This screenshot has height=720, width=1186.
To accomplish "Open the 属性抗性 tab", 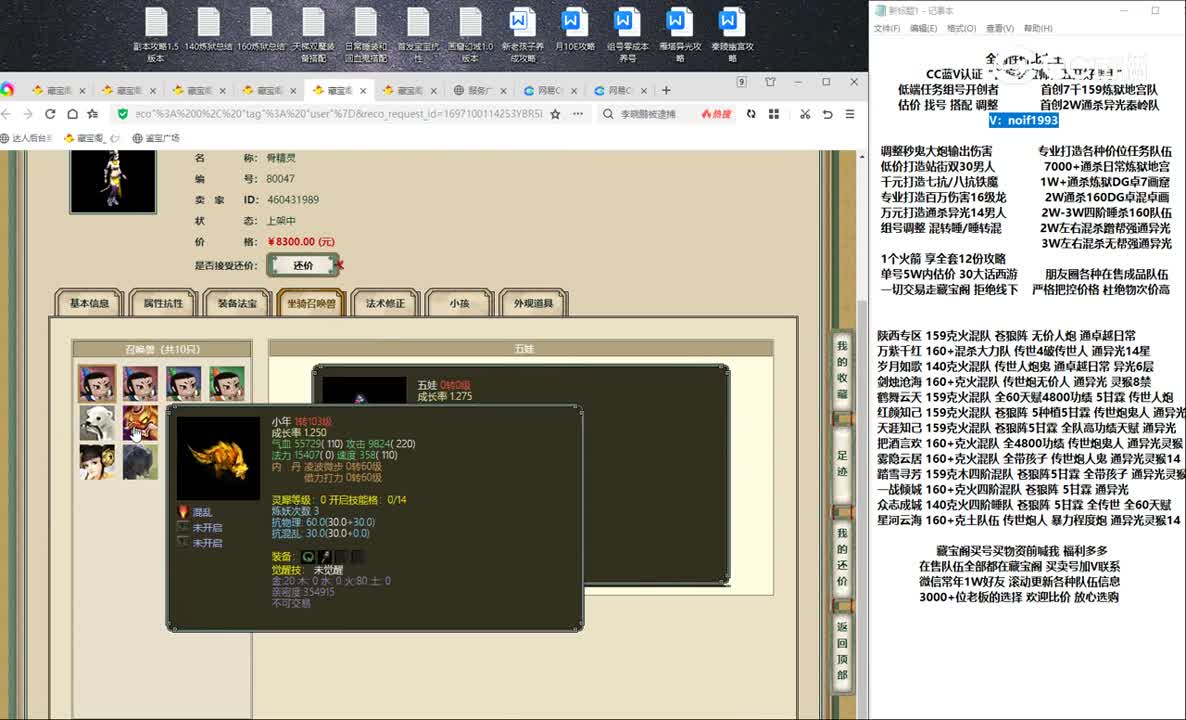I will pyautogui.click(x=163, y=303).
